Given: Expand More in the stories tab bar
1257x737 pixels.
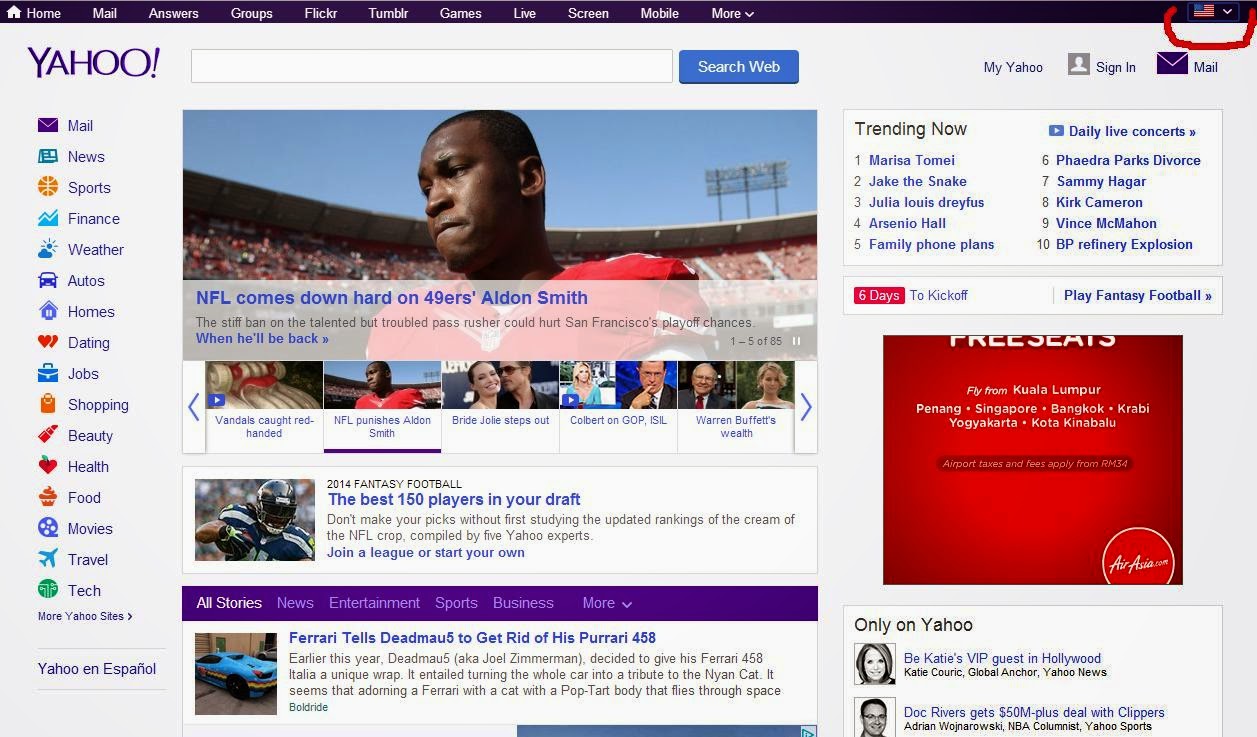Looking at the screenshot, I should click(607, 603).
